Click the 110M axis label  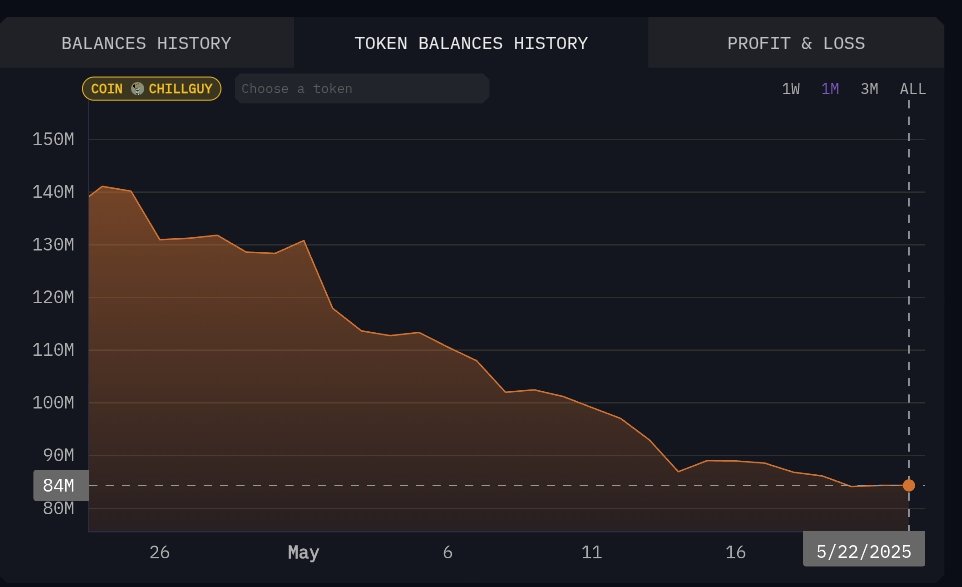pos(53,350)
